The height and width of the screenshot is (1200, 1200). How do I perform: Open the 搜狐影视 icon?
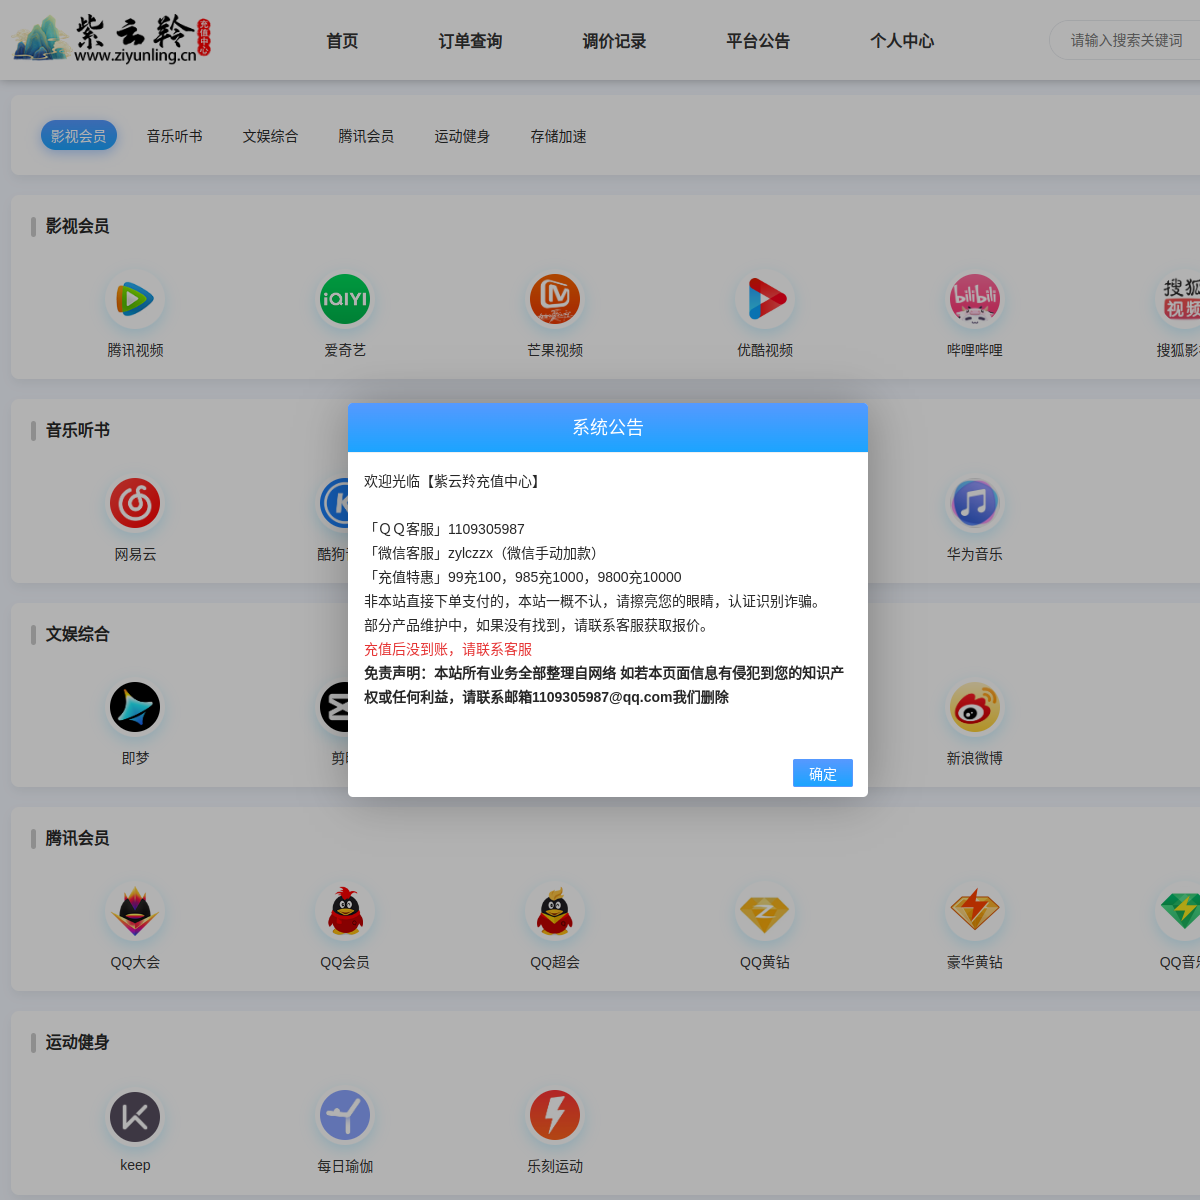[1180, 299]
